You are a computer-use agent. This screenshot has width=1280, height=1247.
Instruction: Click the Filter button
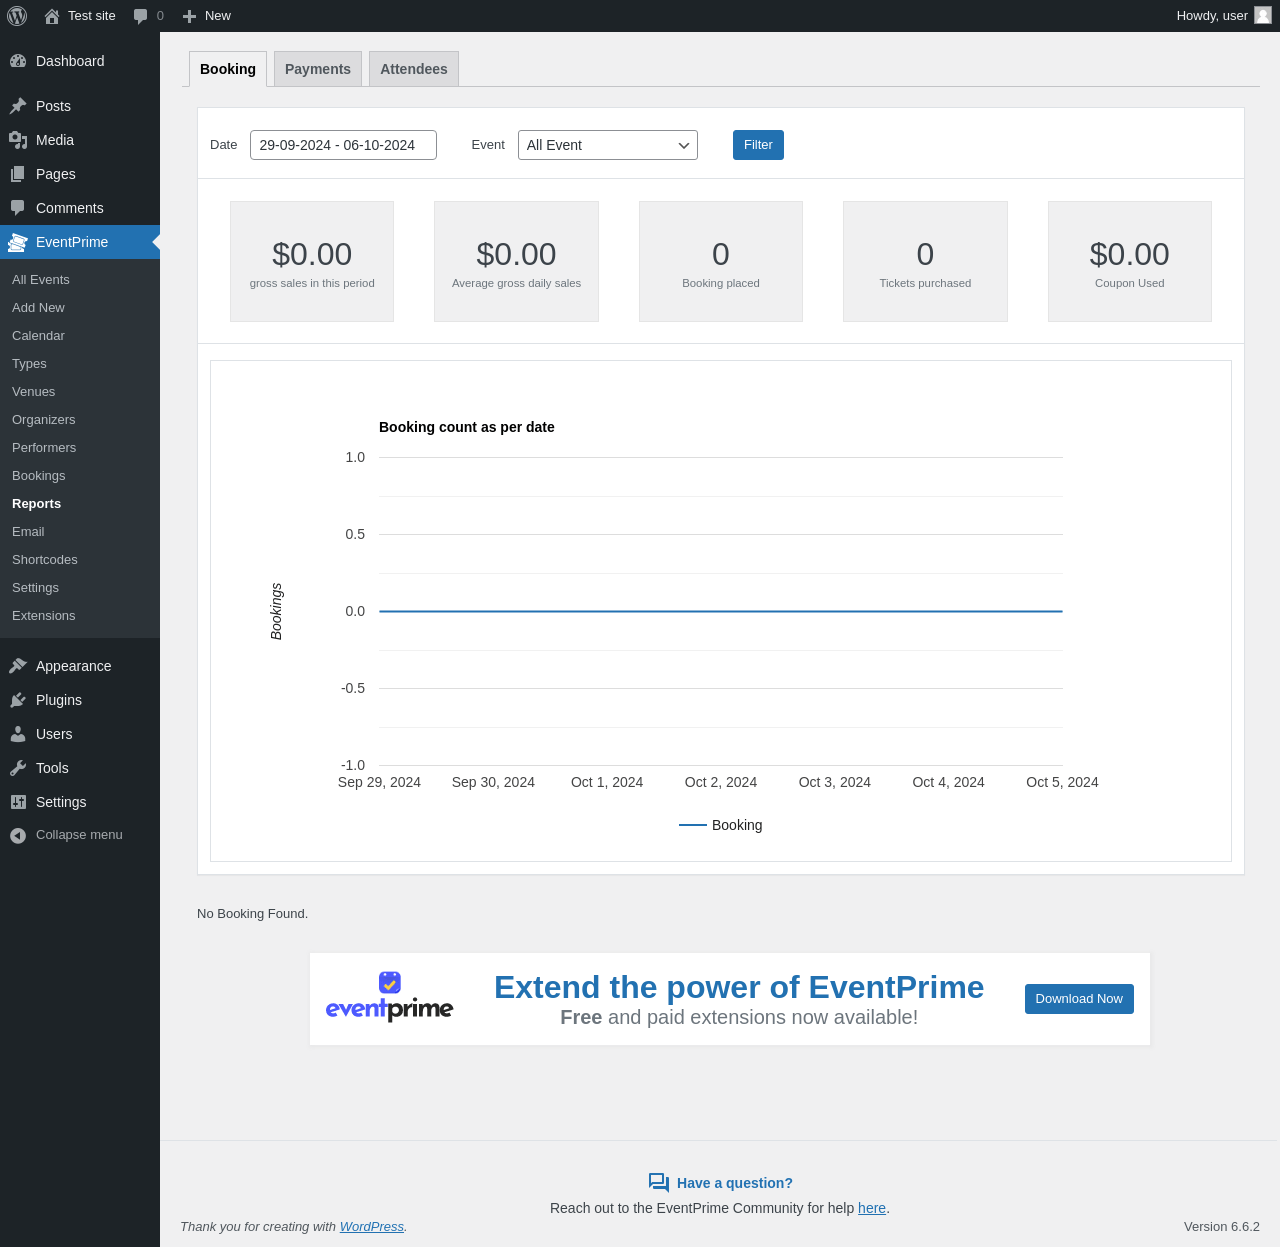pyautogui.click(x=758, y=145)
